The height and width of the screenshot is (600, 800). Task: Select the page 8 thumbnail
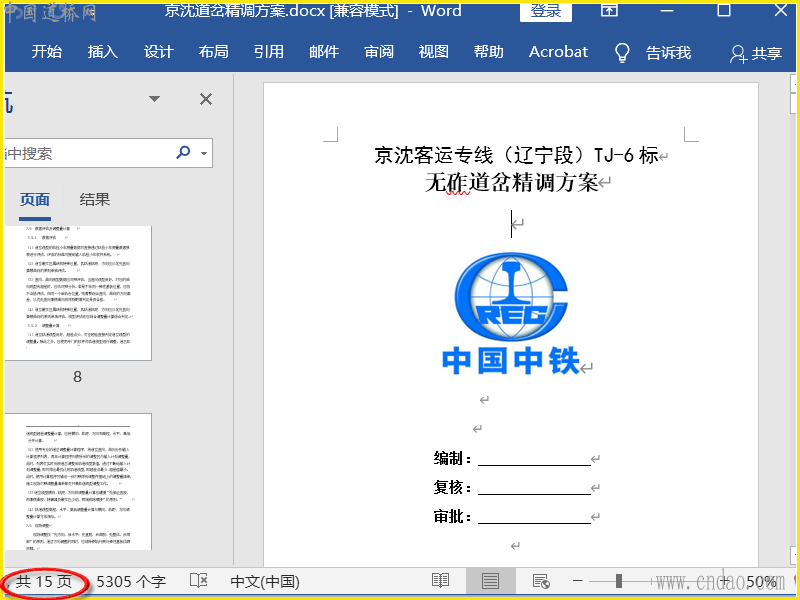click(78, 293)
